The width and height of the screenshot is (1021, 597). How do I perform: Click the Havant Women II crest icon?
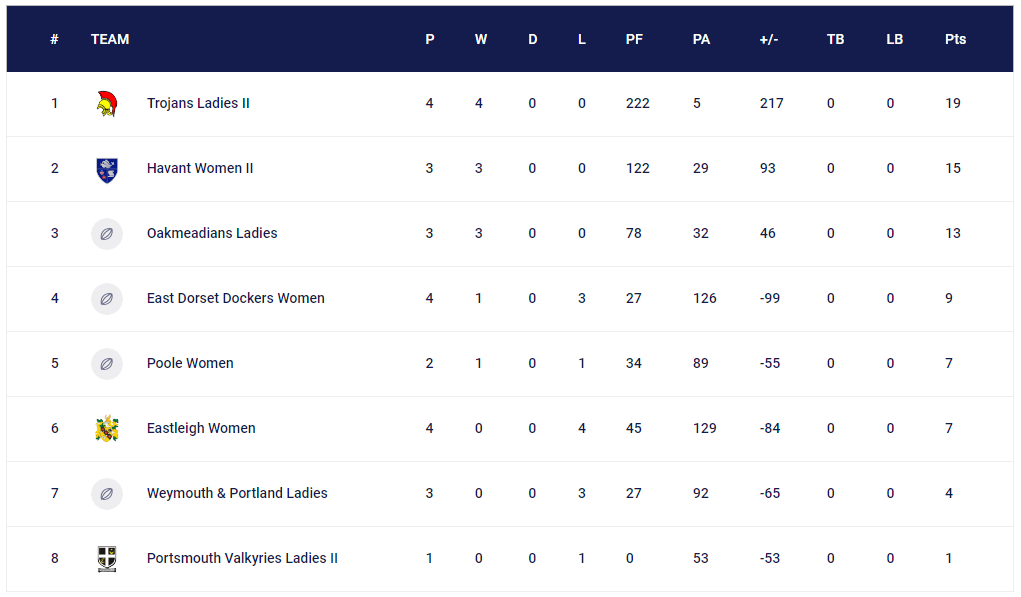tap(106, 169)
